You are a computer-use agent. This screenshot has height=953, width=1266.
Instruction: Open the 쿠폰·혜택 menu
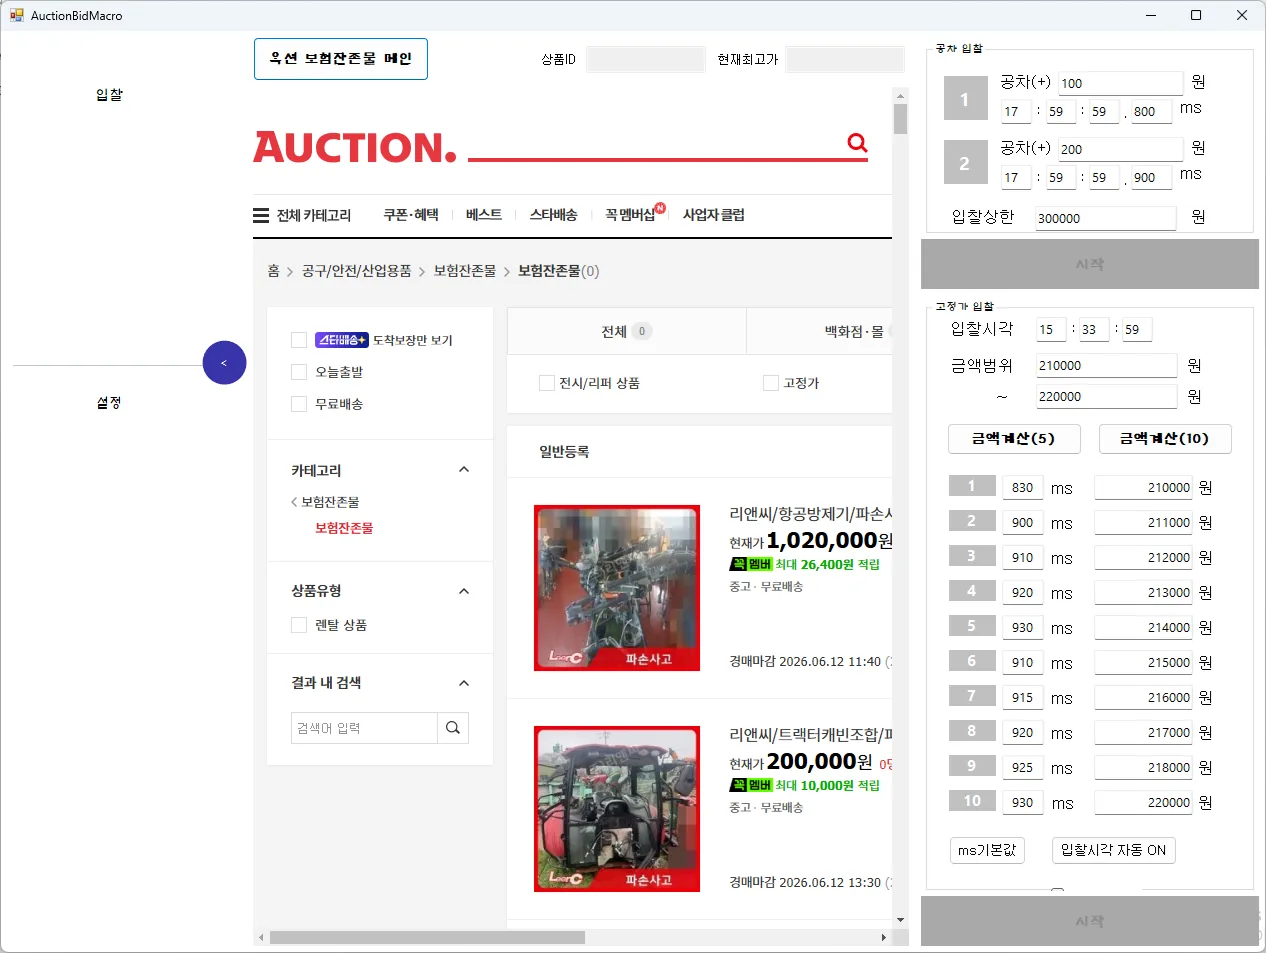(x=411, y=215)
